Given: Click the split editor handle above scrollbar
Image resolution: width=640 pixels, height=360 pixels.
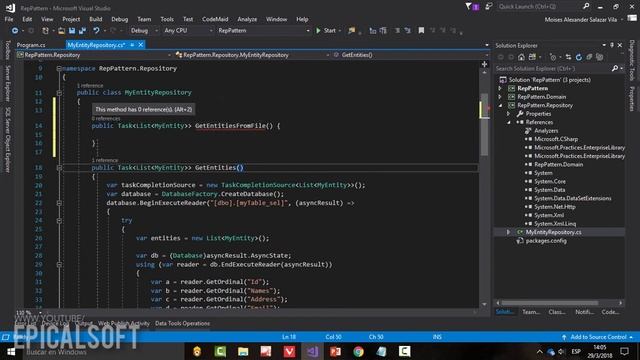Looking at the screenshot, I should pyautogui.click(x=484, y=64).
